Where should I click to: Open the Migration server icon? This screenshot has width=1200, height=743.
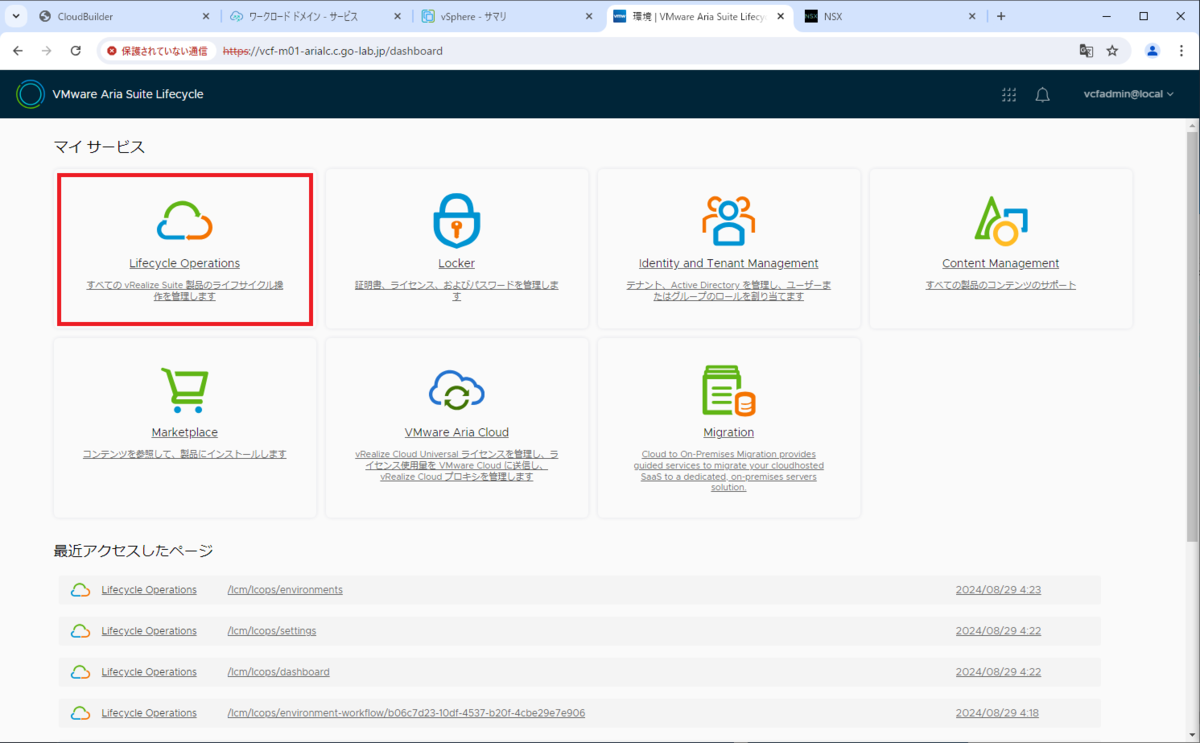[729, 390]
